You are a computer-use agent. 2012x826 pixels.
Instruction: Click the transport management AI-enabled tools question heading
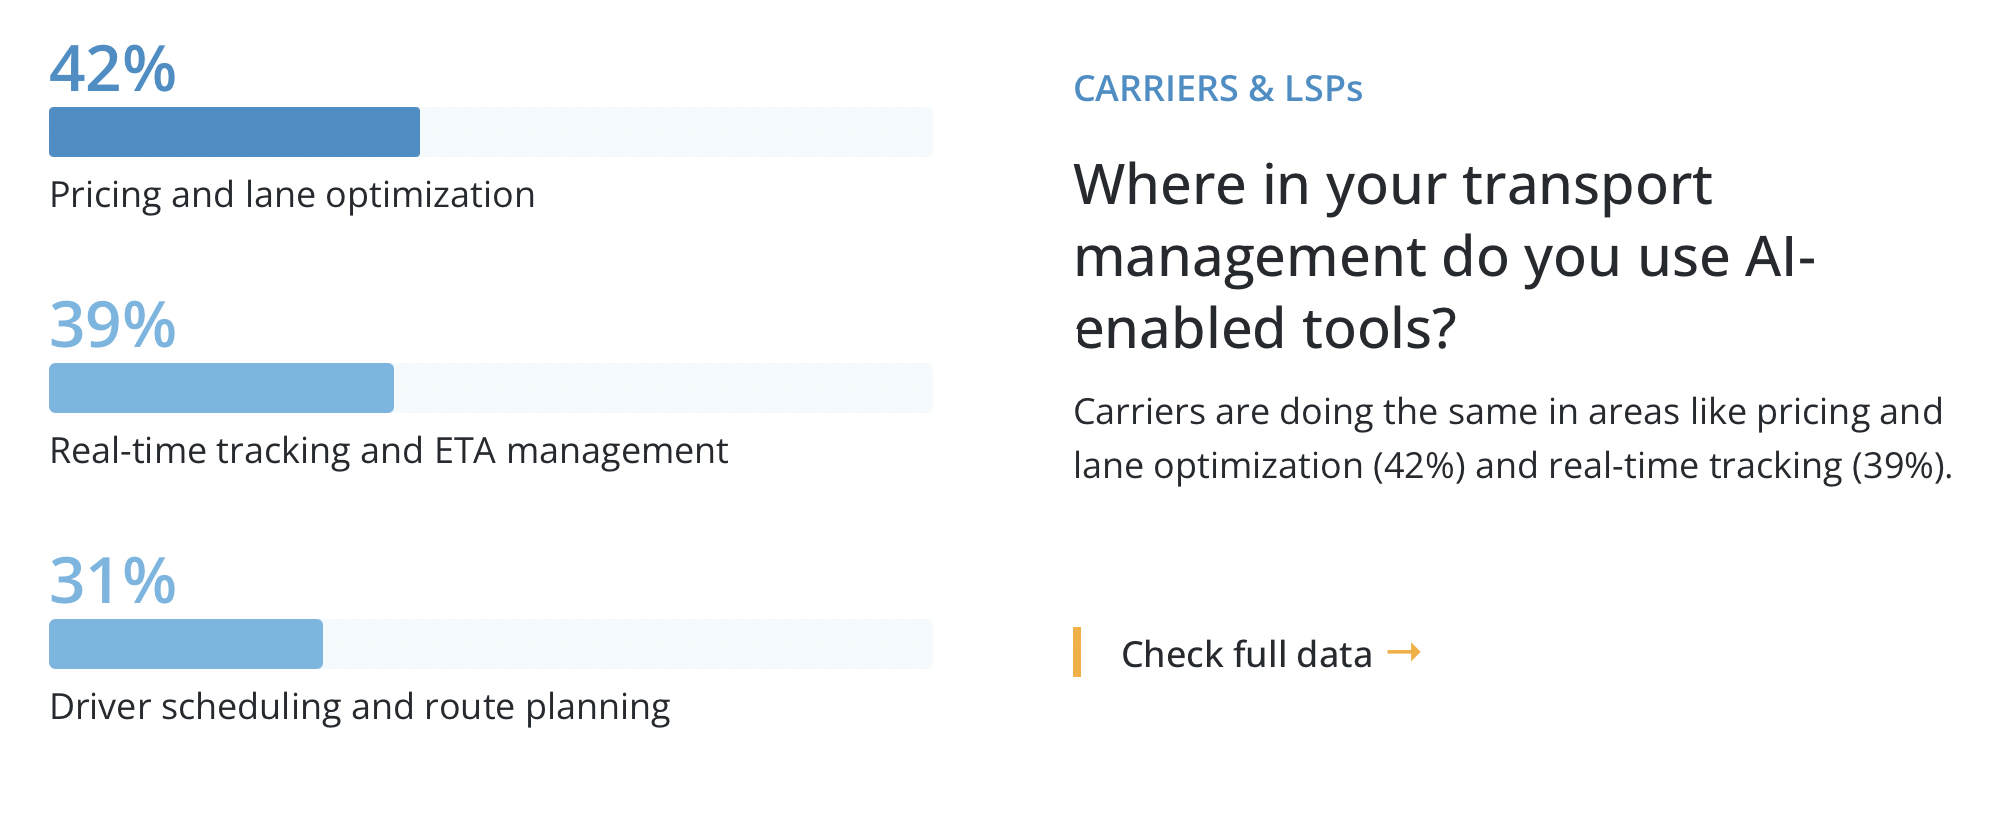point(1443,257)
